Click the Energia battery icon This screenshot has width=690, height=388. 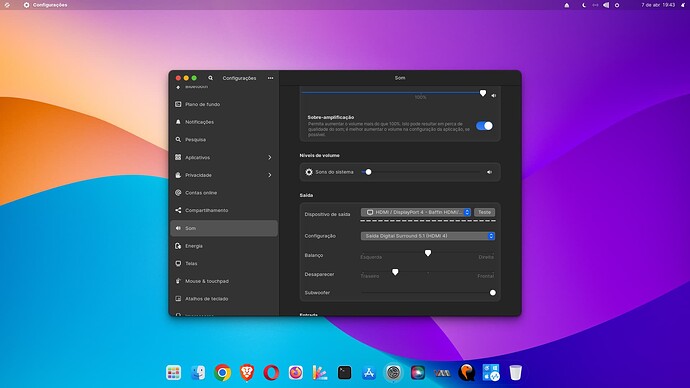[x=178, y=246]
